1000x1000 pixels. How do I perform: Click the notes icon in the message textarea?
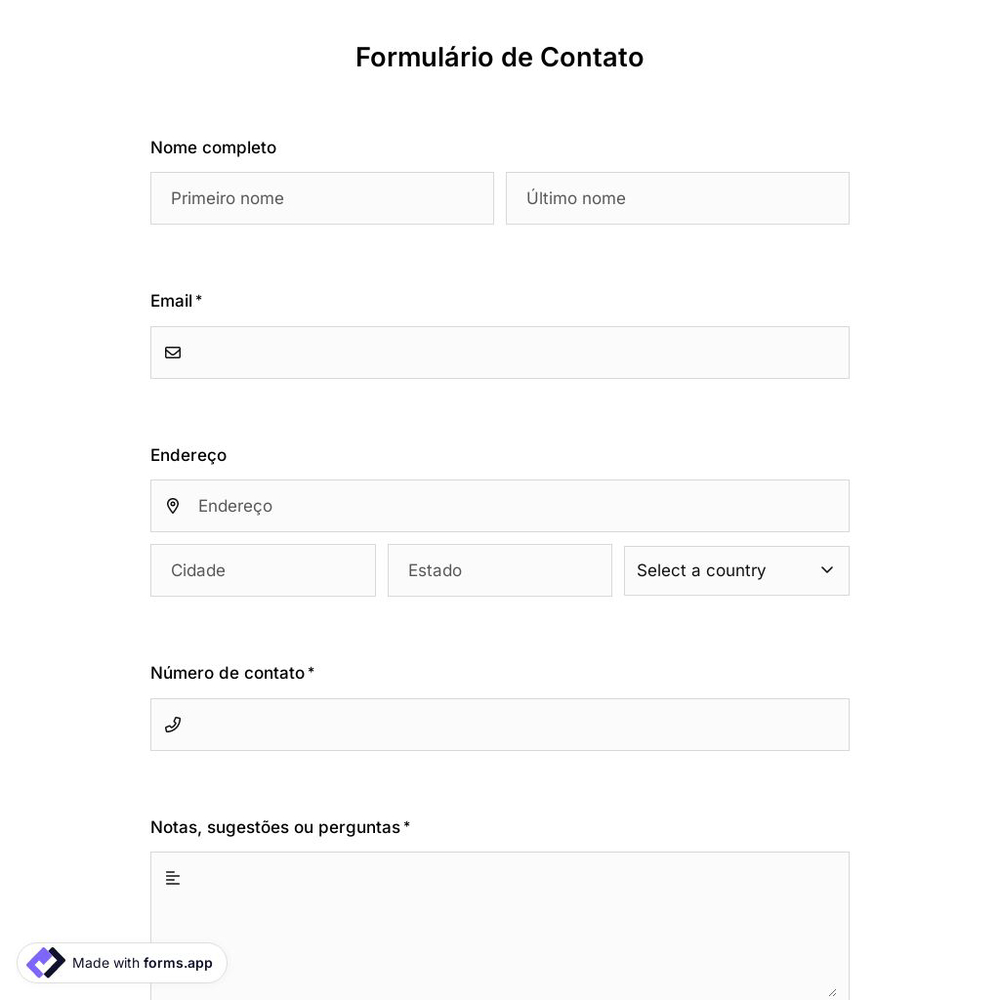click(x=172, y=877)
